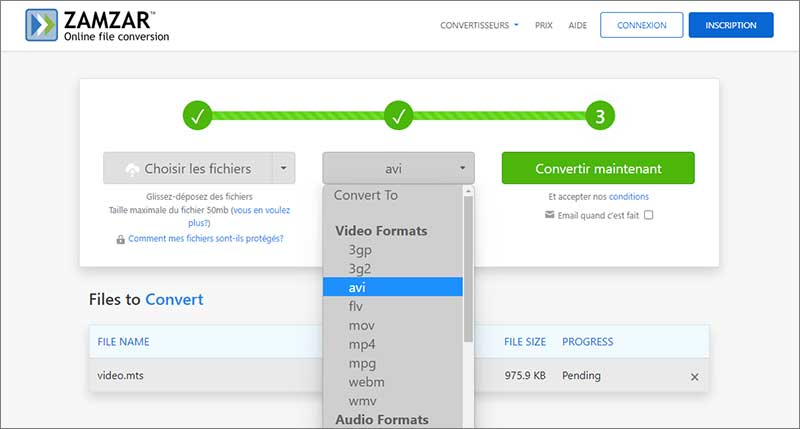This screenshot has height=429, width=800.
Task: Open the conditions link
Action: coord(628,197)
